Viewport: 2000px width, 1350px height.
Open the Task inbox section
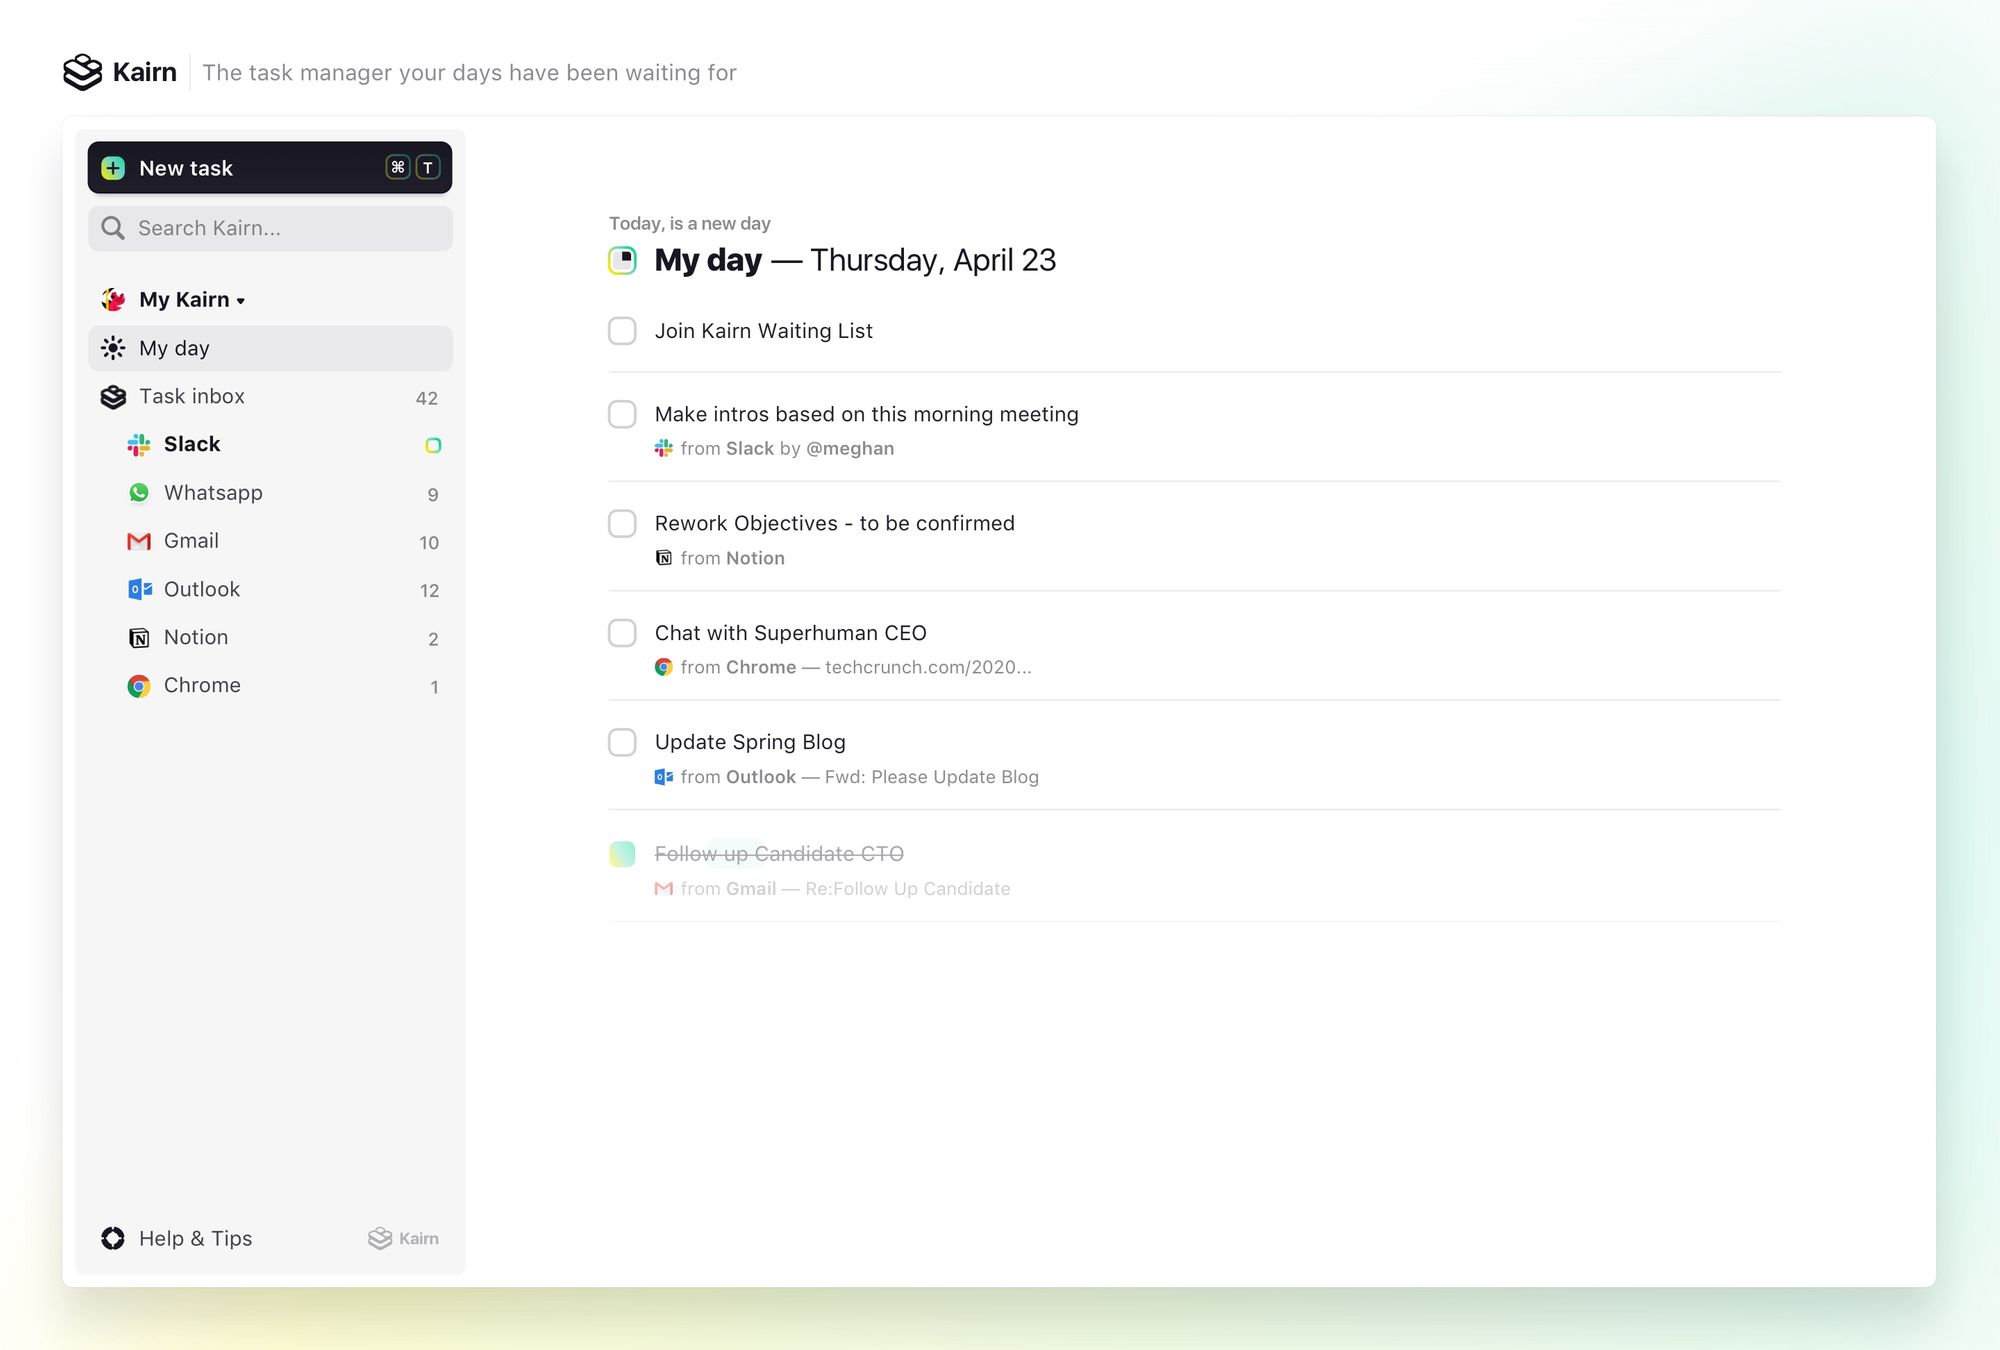click(x=191, y=397)
